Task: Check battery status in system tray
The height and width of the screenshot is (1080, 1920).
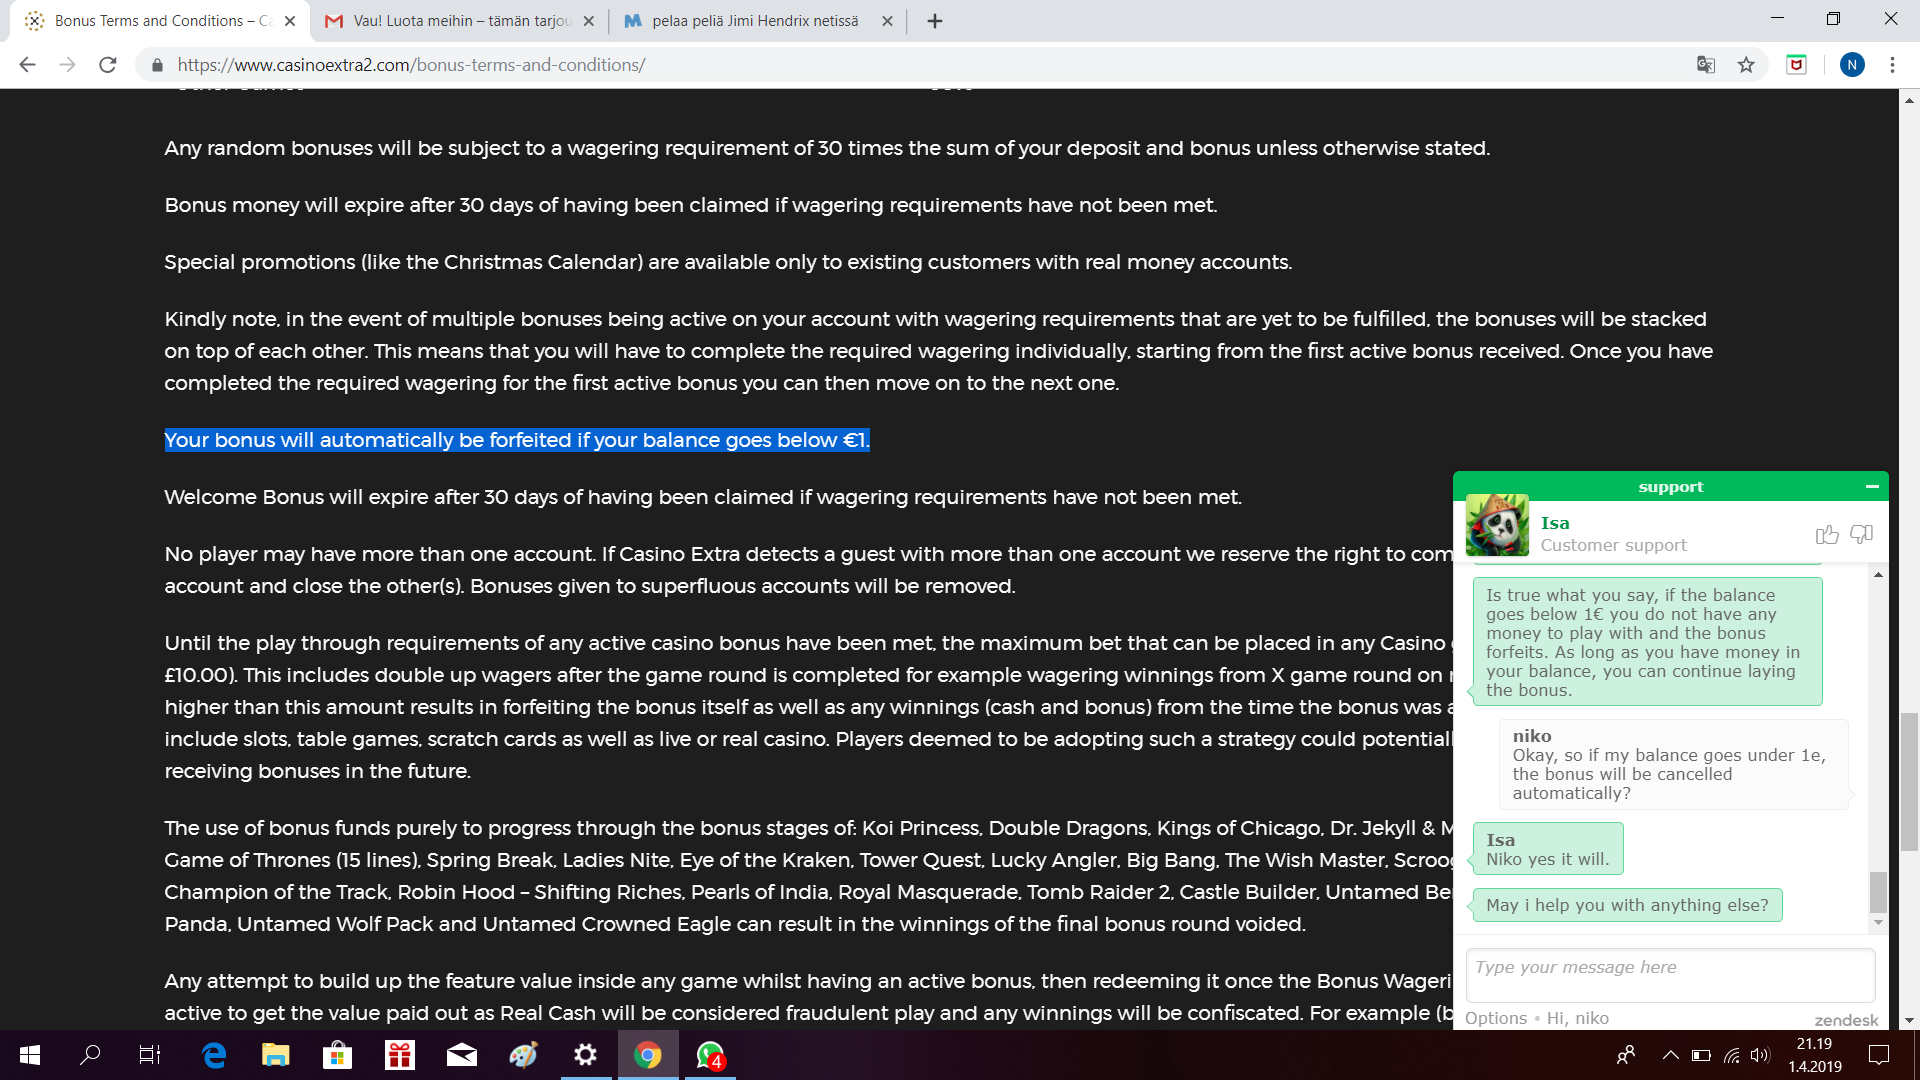Action: 1701,1055
